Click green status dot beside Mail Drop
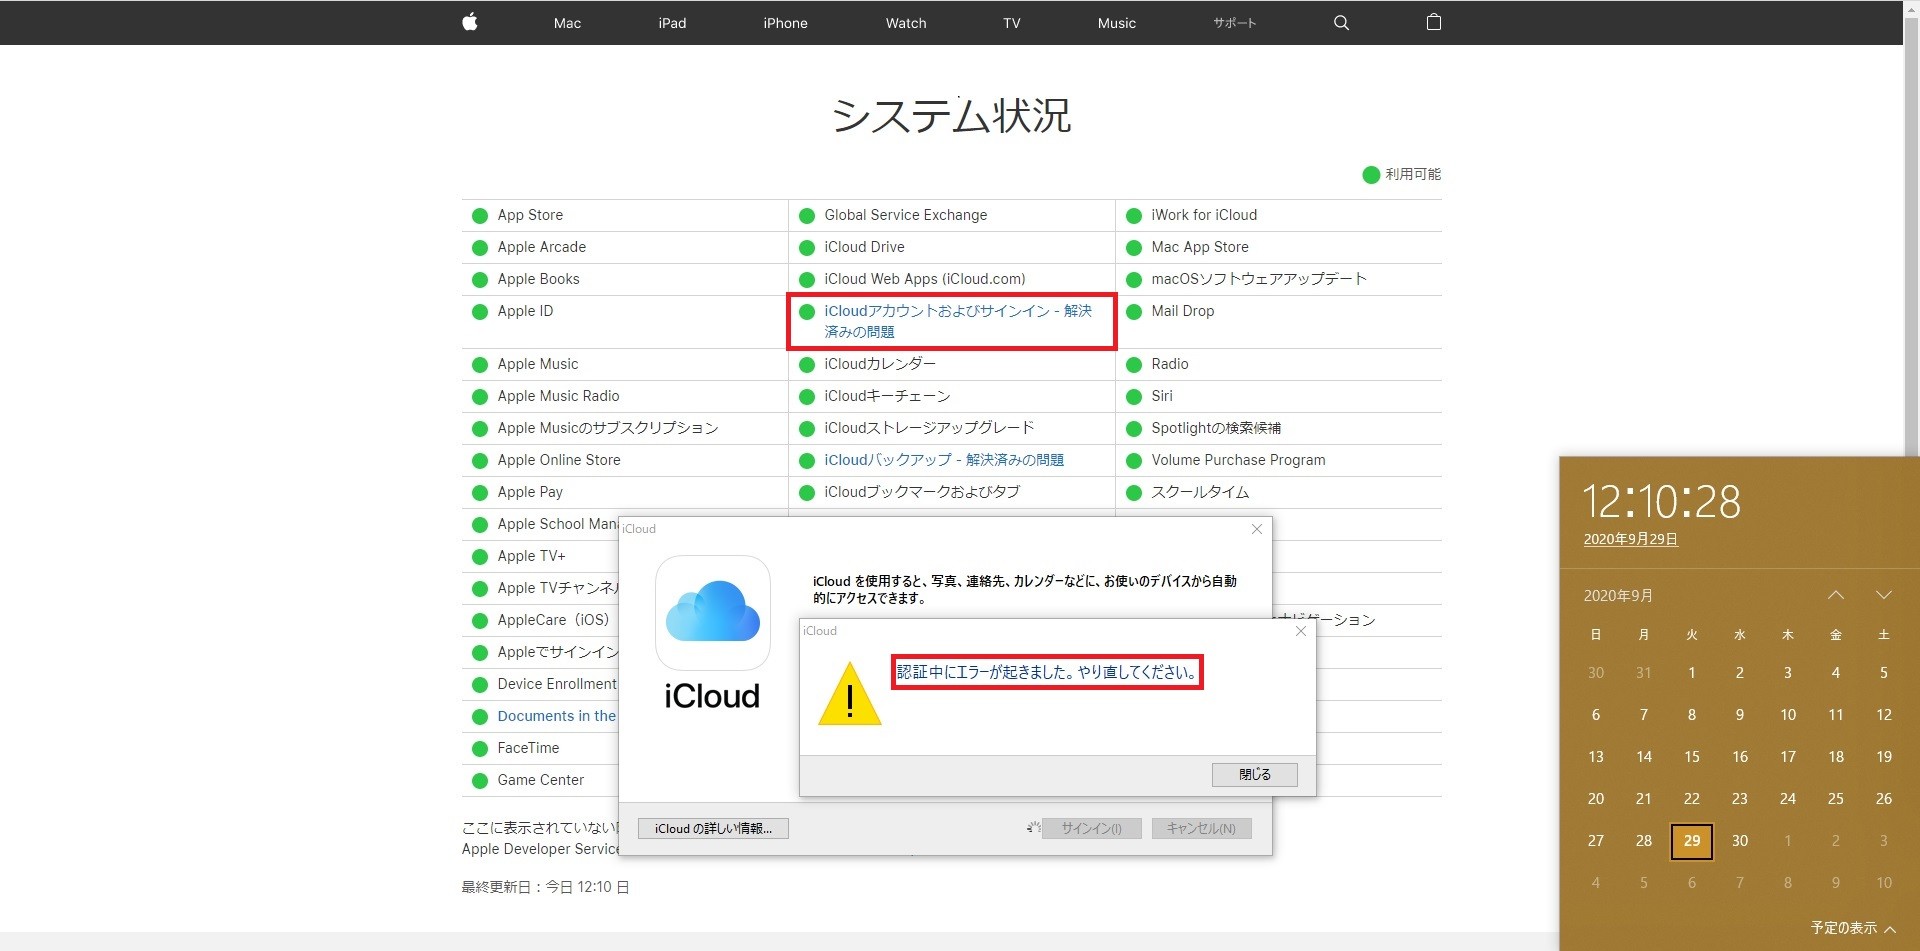The image size is (1920, 951). click(1134, 312)
